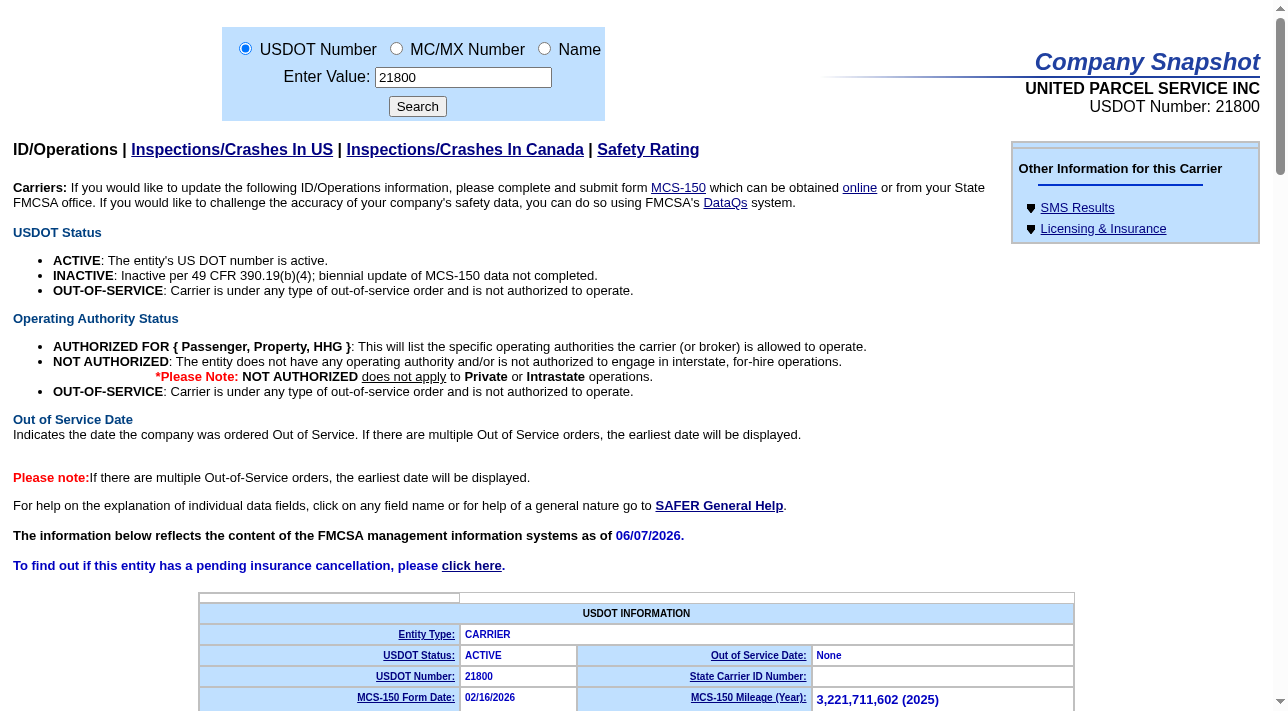
Task: Click the MCS-150 Mileage (Year) field name
Action: pos(748,697)
